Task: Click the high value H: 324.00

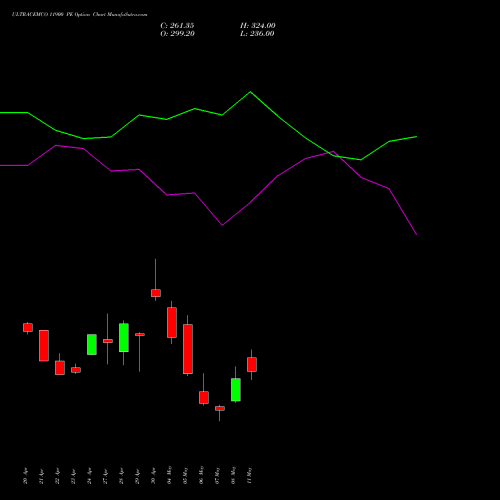Action: tap(258, 26)
